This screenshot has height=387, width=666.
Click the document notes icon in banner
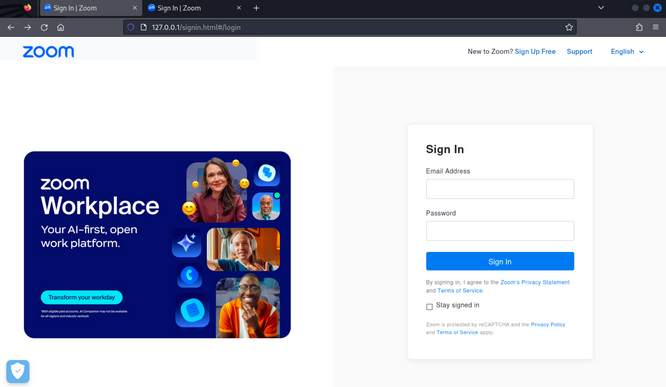pyautogui.click(x=192, y=310)
